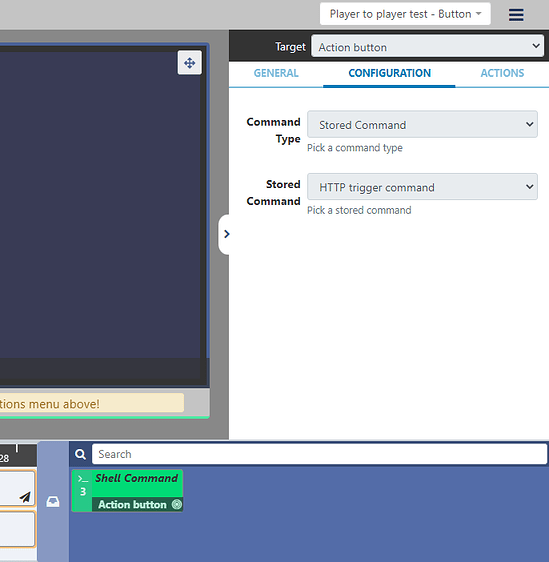Click the Action button label on green card

[x=132, y=505]
